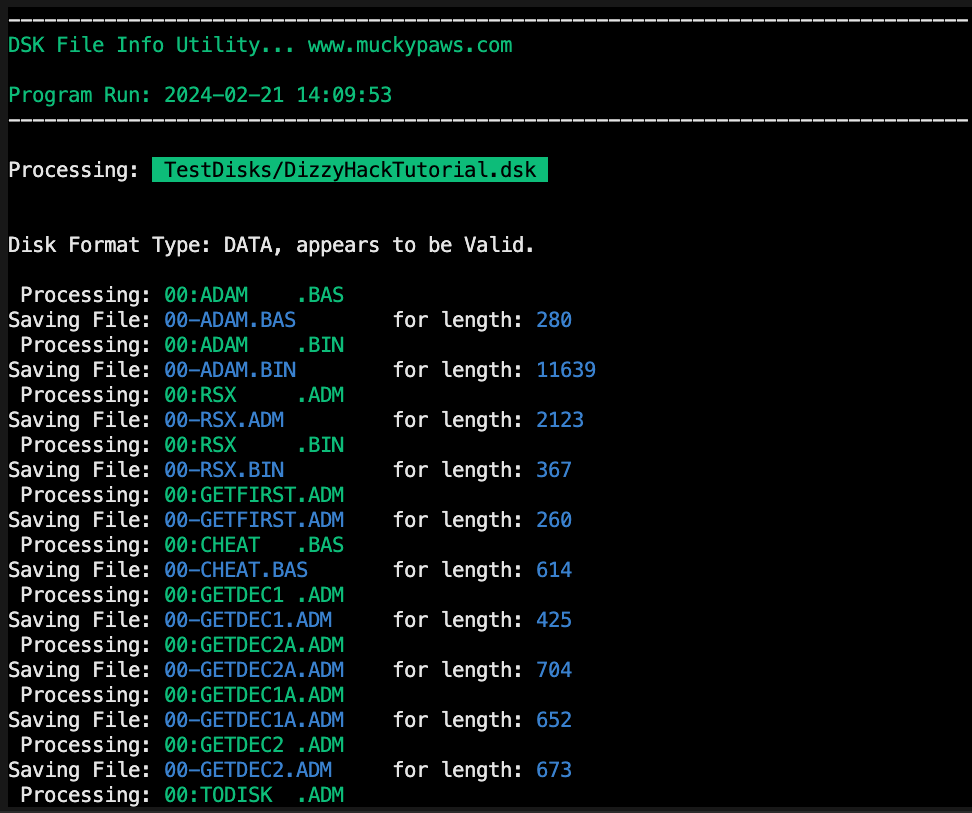This screenshot has height=813, width=972.
Task: Click the 00:RSX .BIN processing entry
Action: [x=254, y=445]
